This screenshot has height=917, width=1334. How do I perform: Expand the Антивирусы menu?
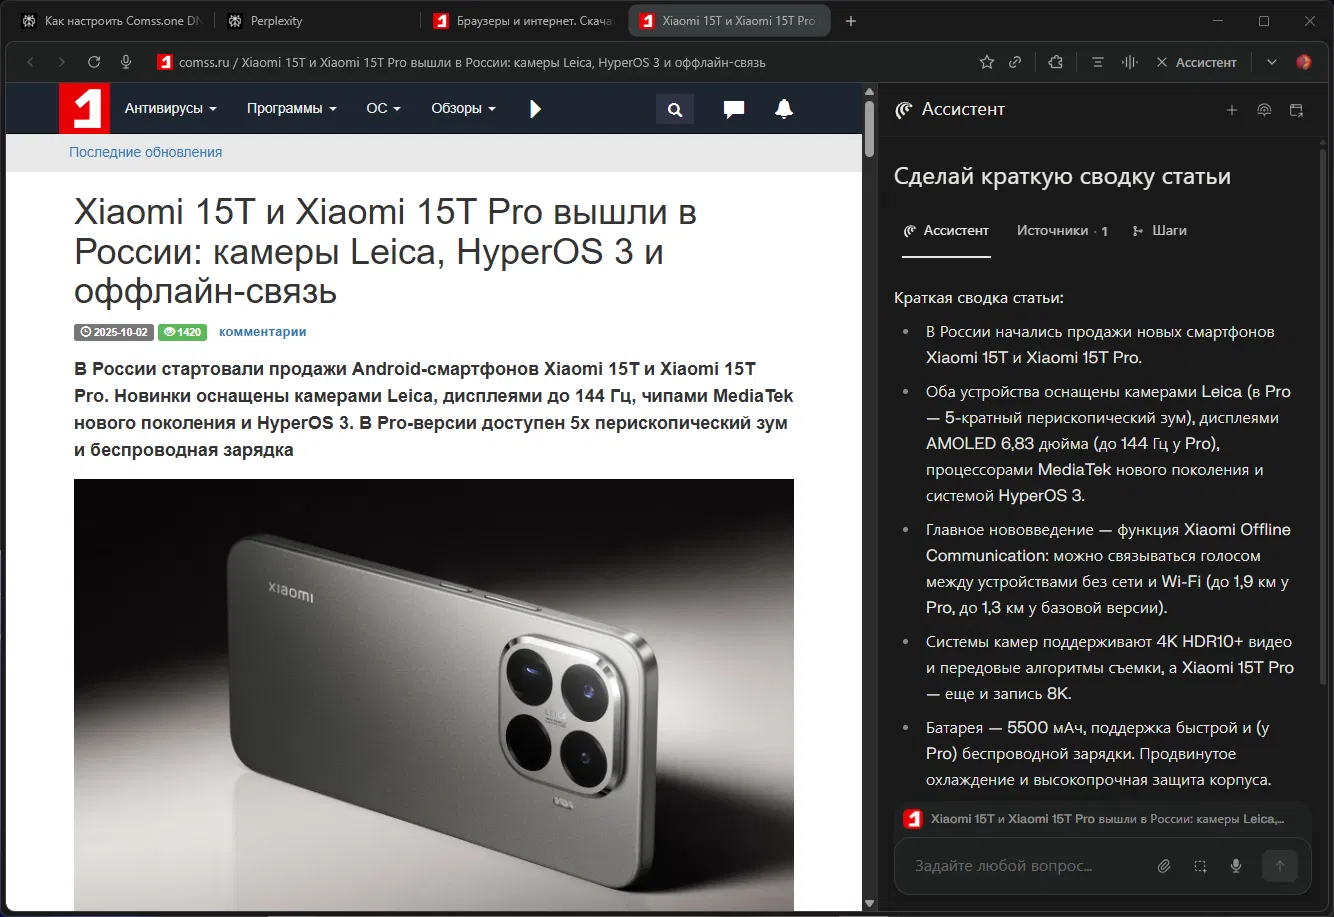[171, 108]
